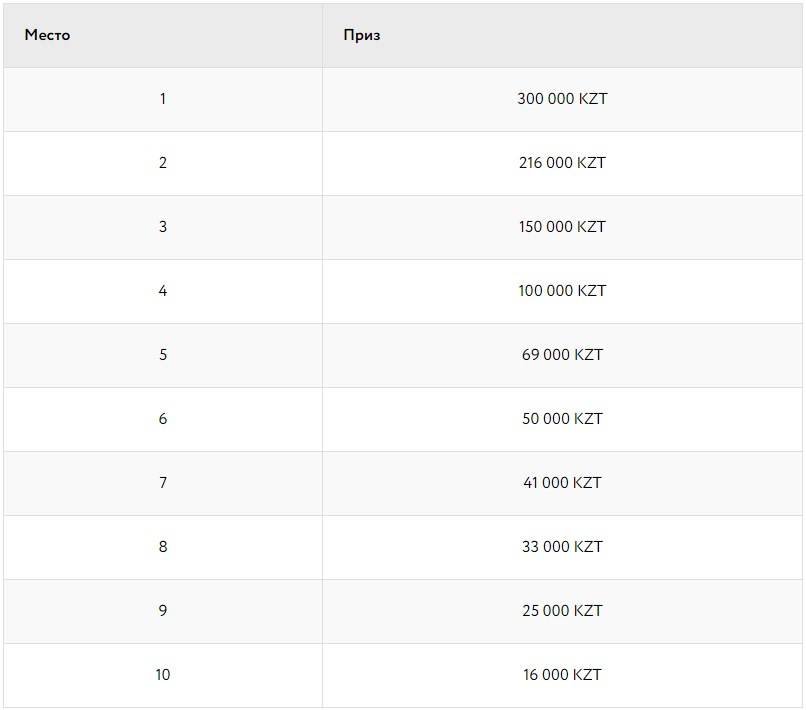Screen dimensions: 806x710
Task: Select the place 6 cell
Action: click(163, 419)
